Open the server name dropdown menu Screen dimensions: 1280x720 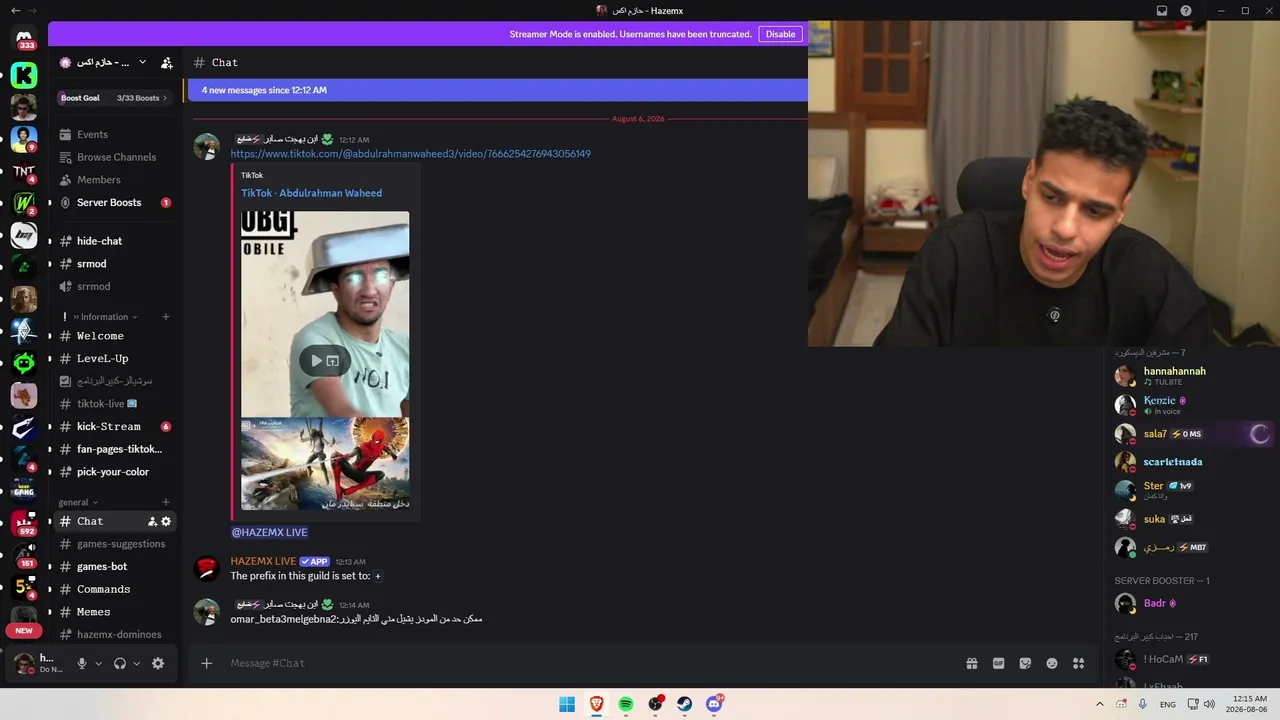coord(142,62)
